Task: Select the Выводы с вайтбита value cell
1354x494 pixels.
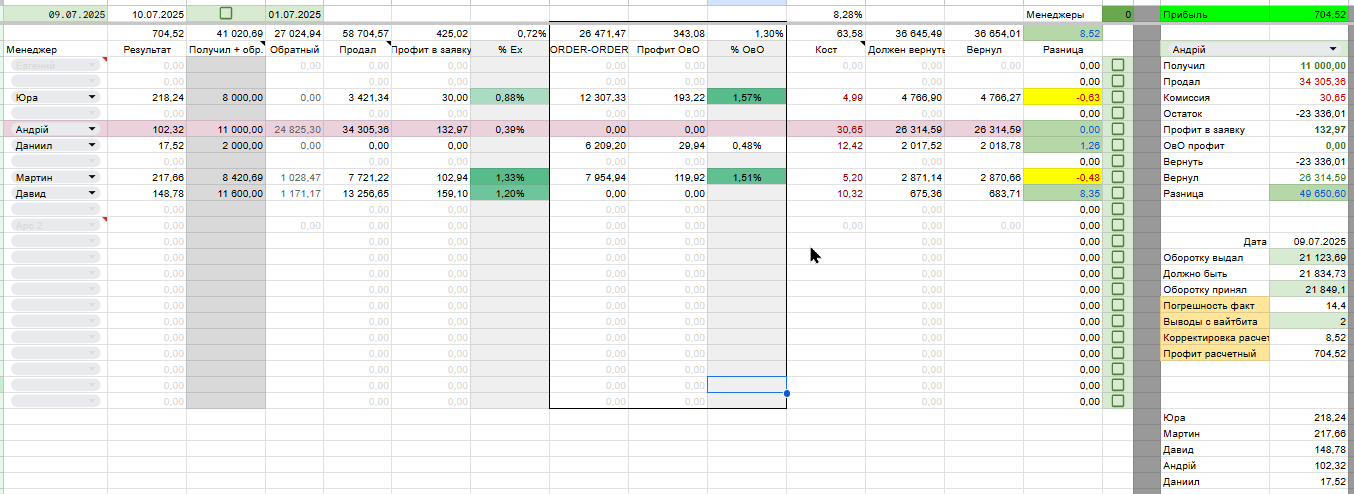Action: [1309, 321]
